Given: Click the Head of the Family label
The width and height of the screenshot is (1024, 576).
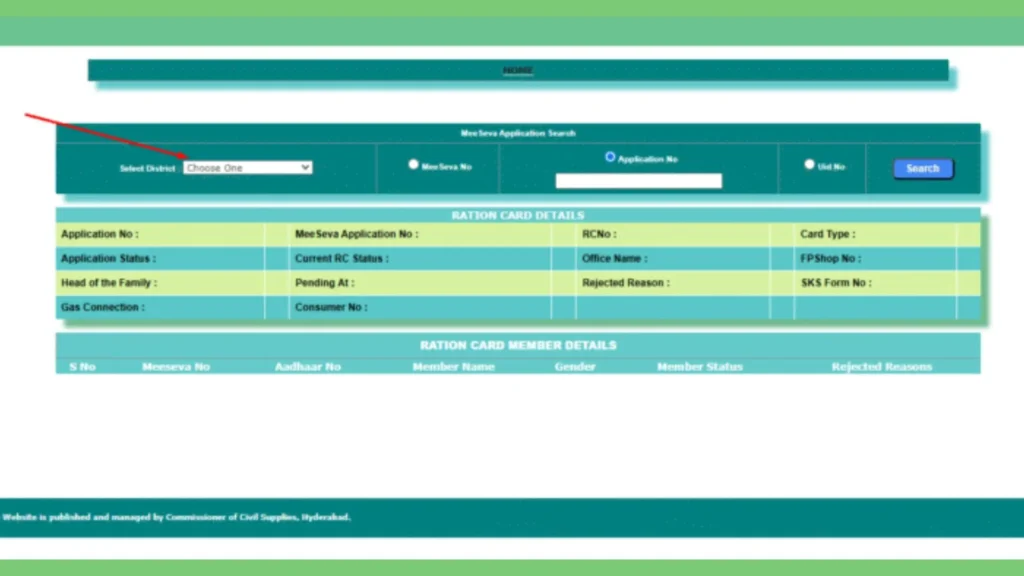Looking at the screenshot, I should tap(109, 283).
